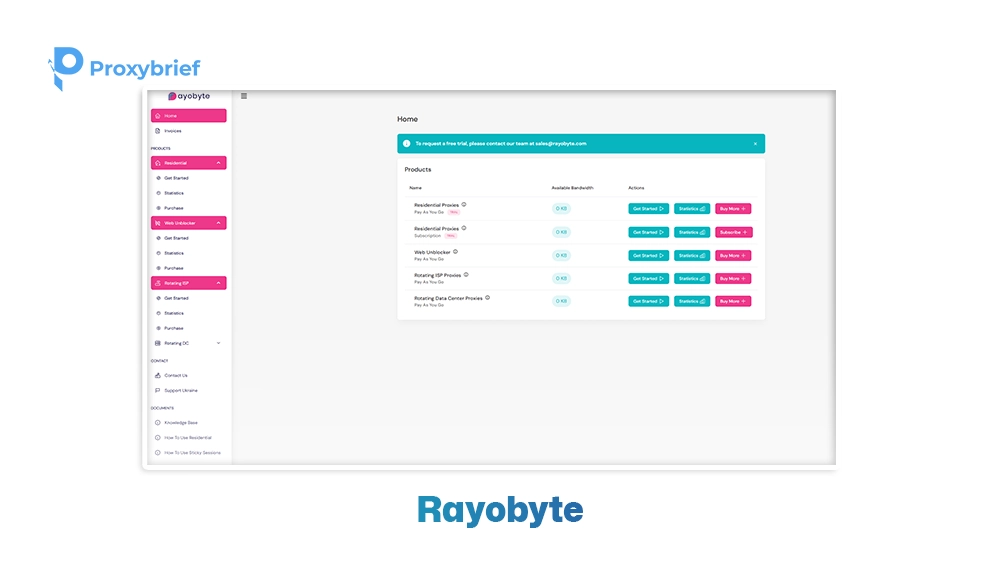This screenshot has height=563, width=1000.
Task: Click Buy More in the Rotating ISP Proxies row
Action: click(733, 279)
